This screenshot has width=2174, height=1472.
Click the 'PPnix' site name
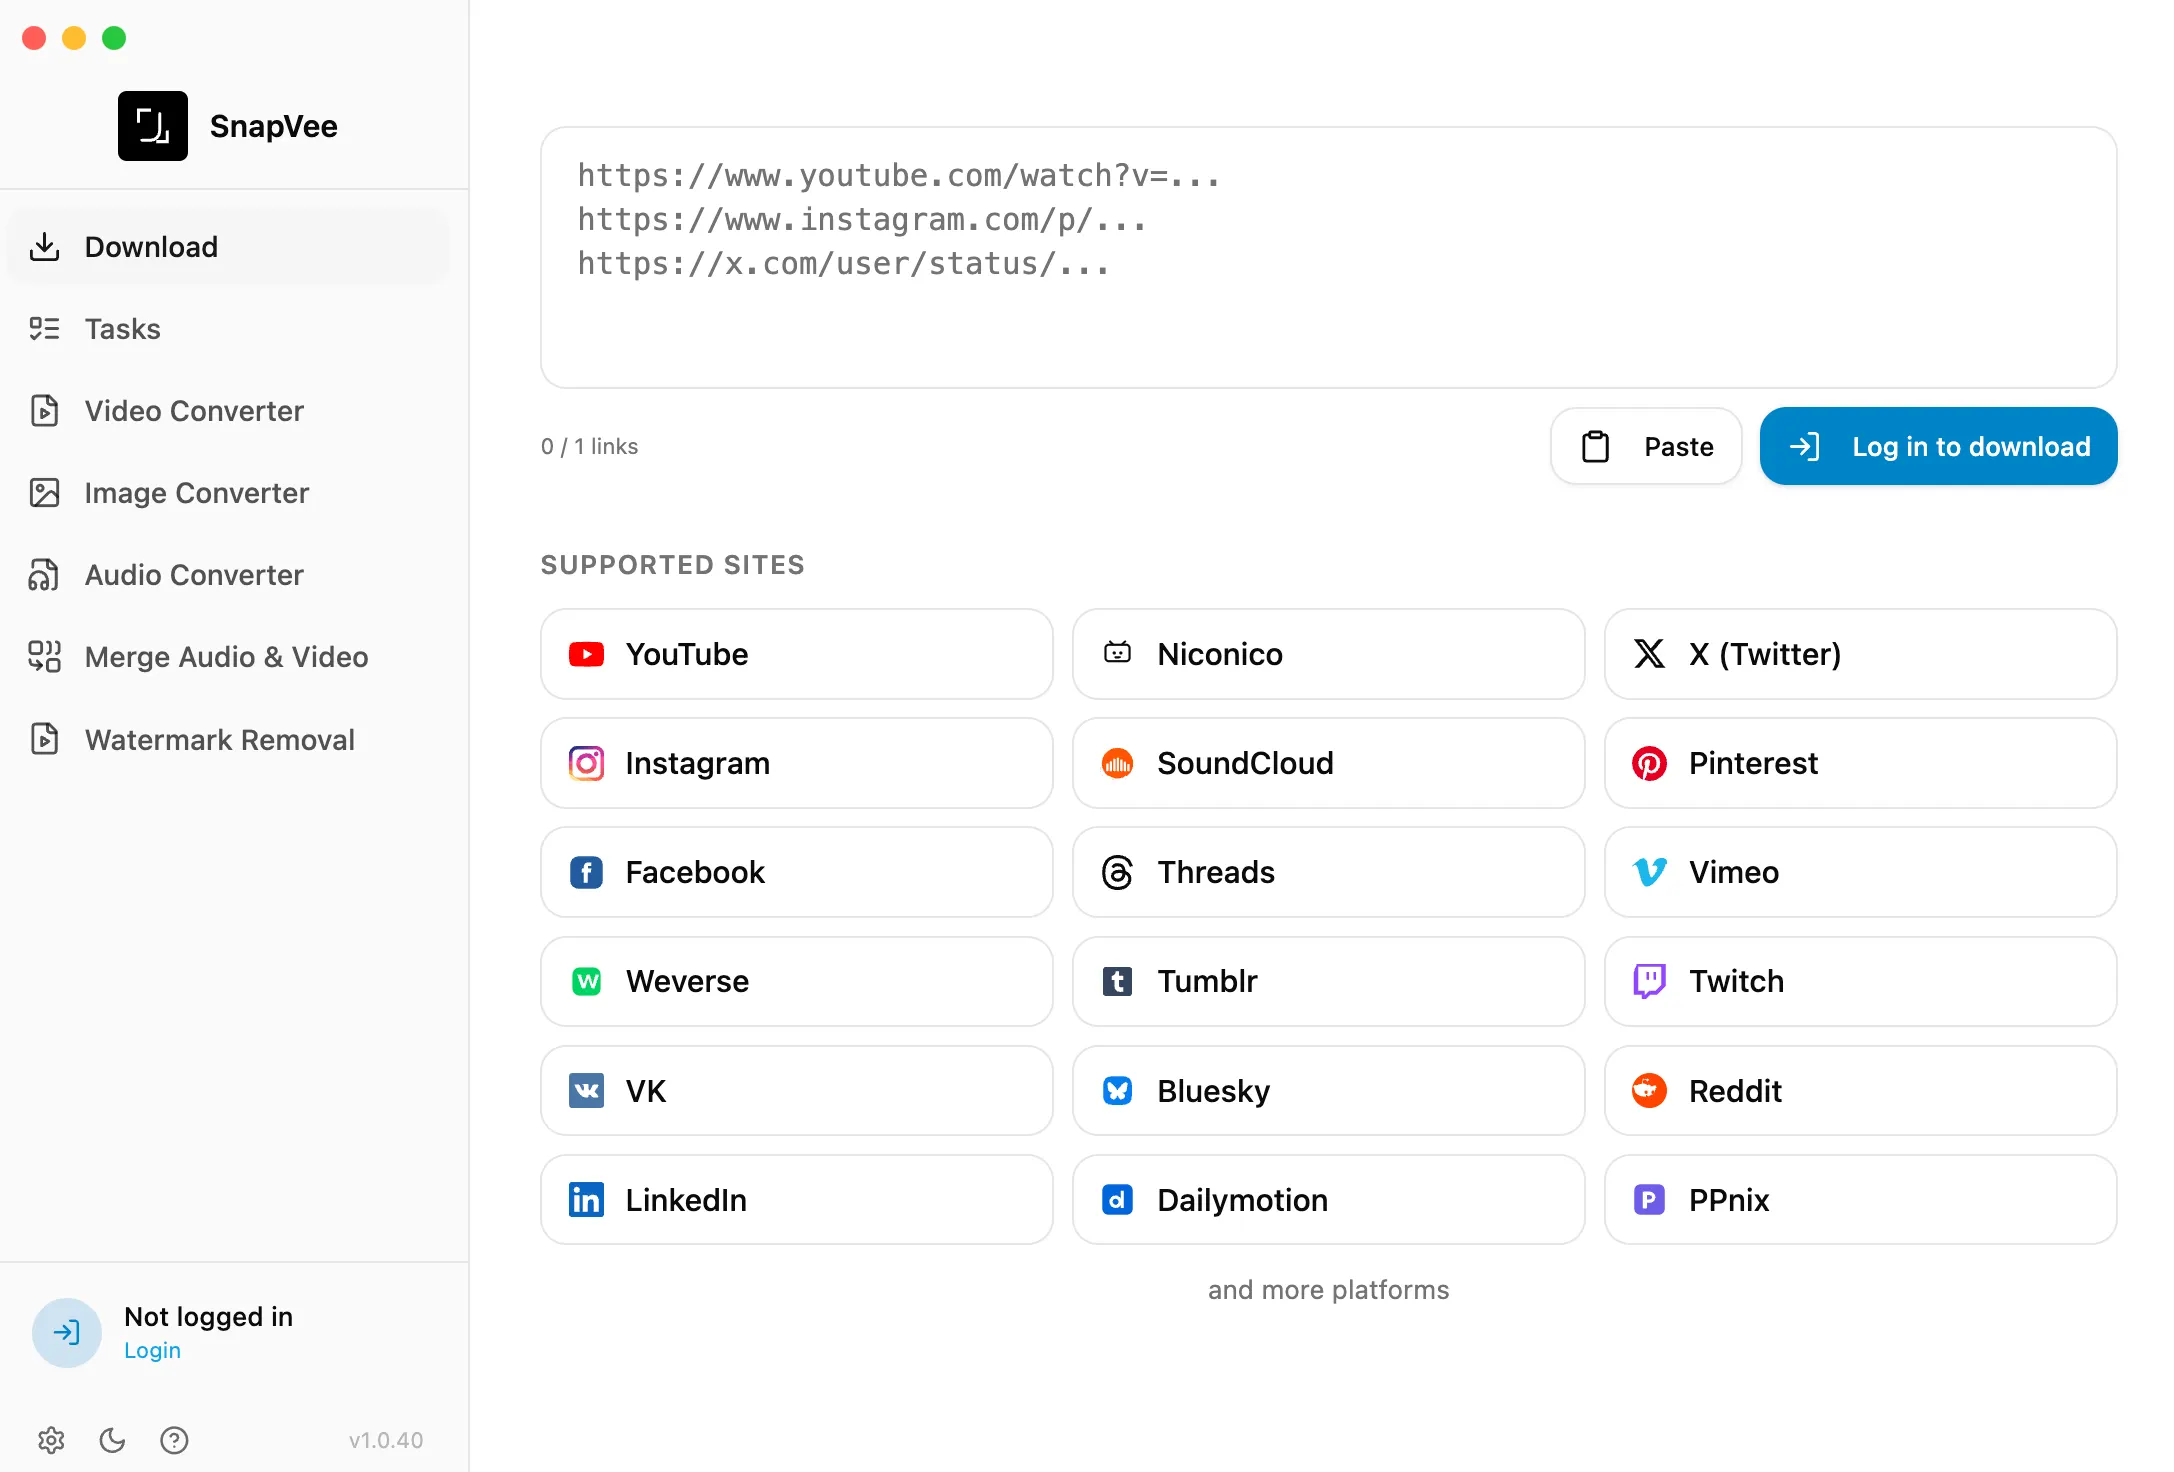(x=1729, y=1200)
